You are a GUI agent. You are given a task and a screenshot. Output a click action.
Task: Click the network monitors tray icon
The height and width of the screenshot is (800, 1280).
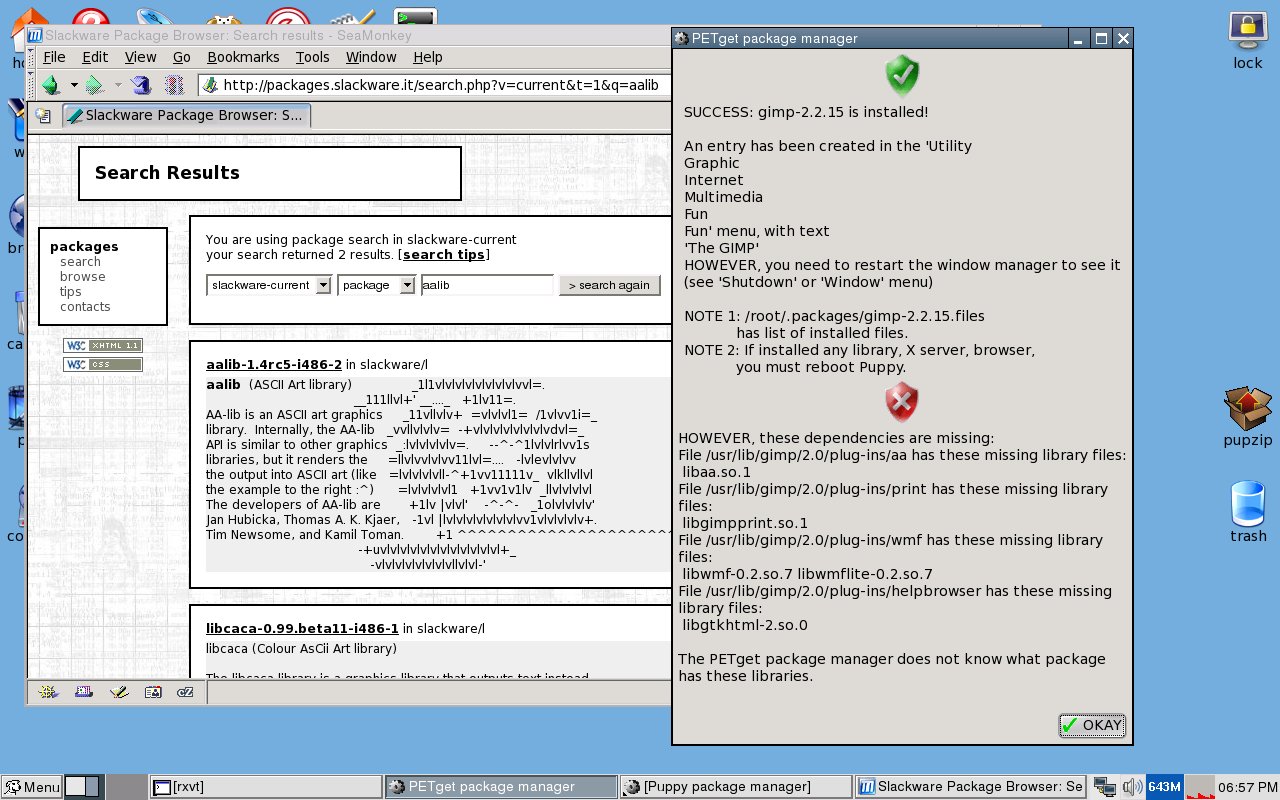click(x=1105, y=787)
